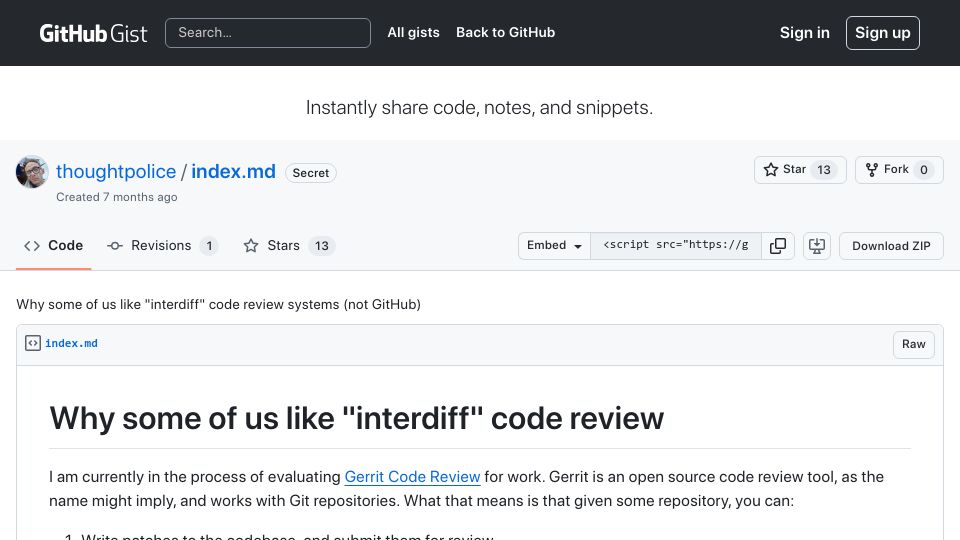View the 13 stargazers count beside Star

click(x=824, y=170)
